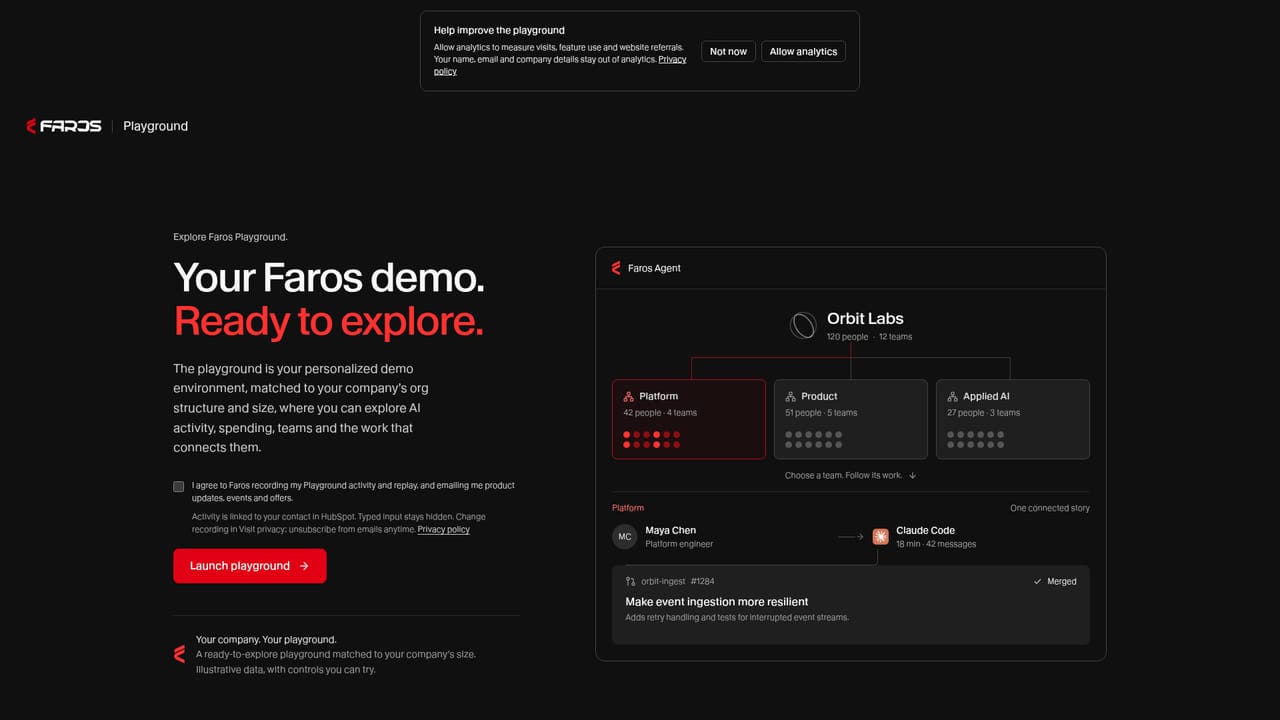Click the Merged checkmark icon
This screenshot has height=720, width=1280.
pyautogui.click(x=1037, y=581)
